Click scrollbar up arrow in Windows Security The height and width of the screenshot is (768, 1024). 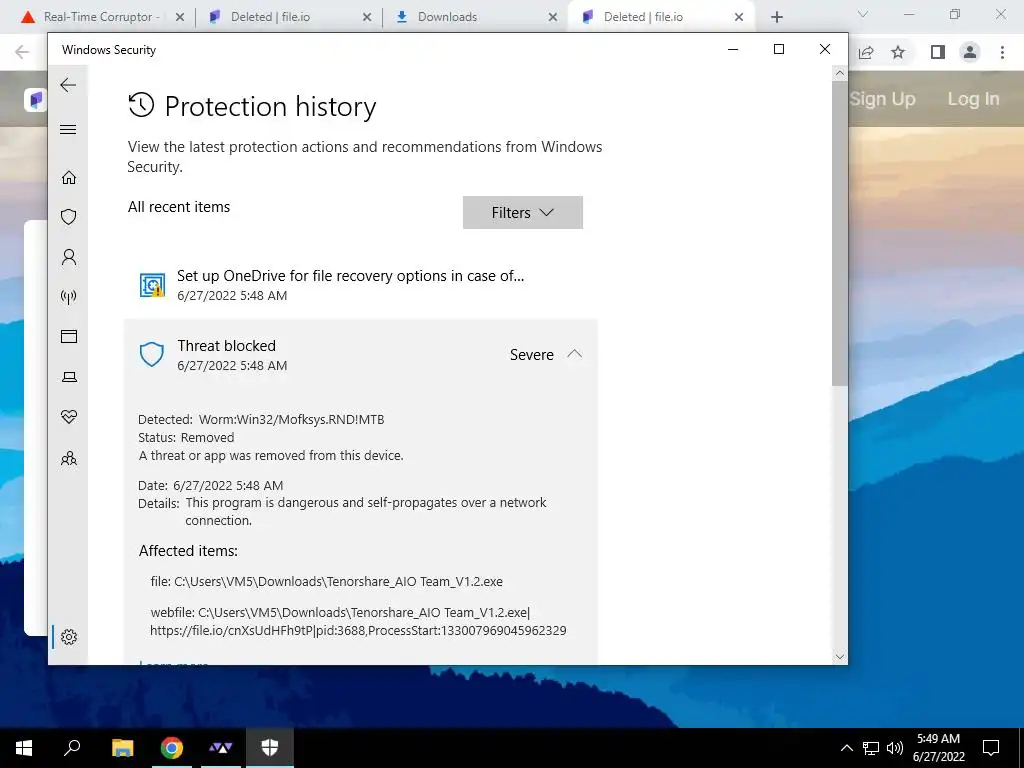pos(840,73)
